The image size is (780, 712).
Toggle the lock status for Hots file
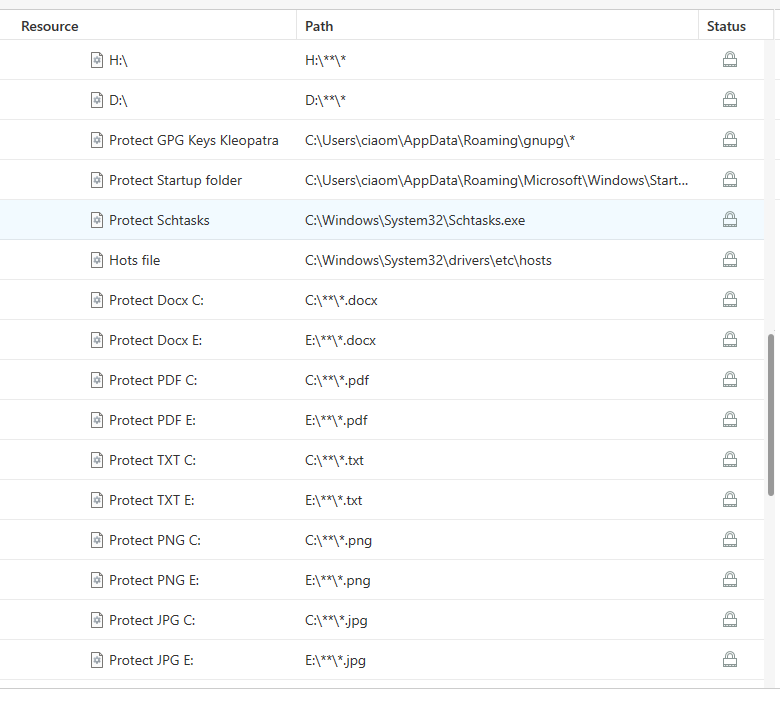(730, 260)
